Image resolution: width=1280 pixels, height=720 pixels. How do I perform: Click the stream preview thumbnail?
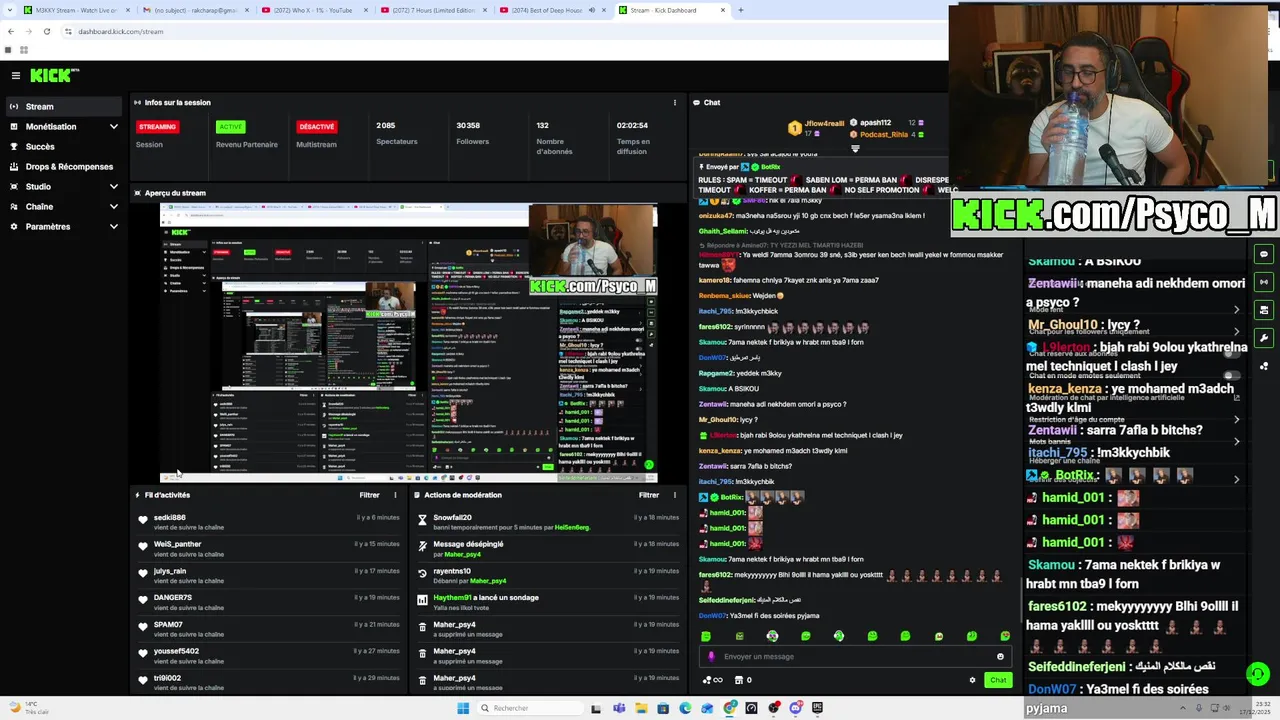[x=408, y=343]
